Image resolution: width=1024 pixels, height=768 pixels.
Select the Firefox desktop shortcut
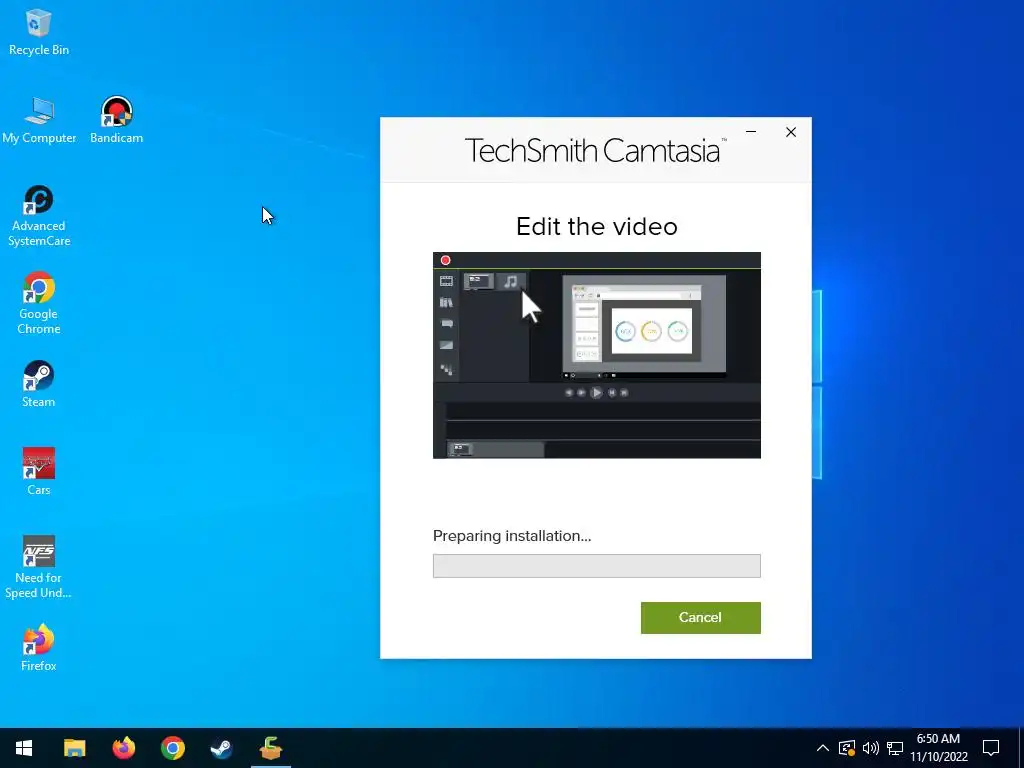click(x=39, y=648)
